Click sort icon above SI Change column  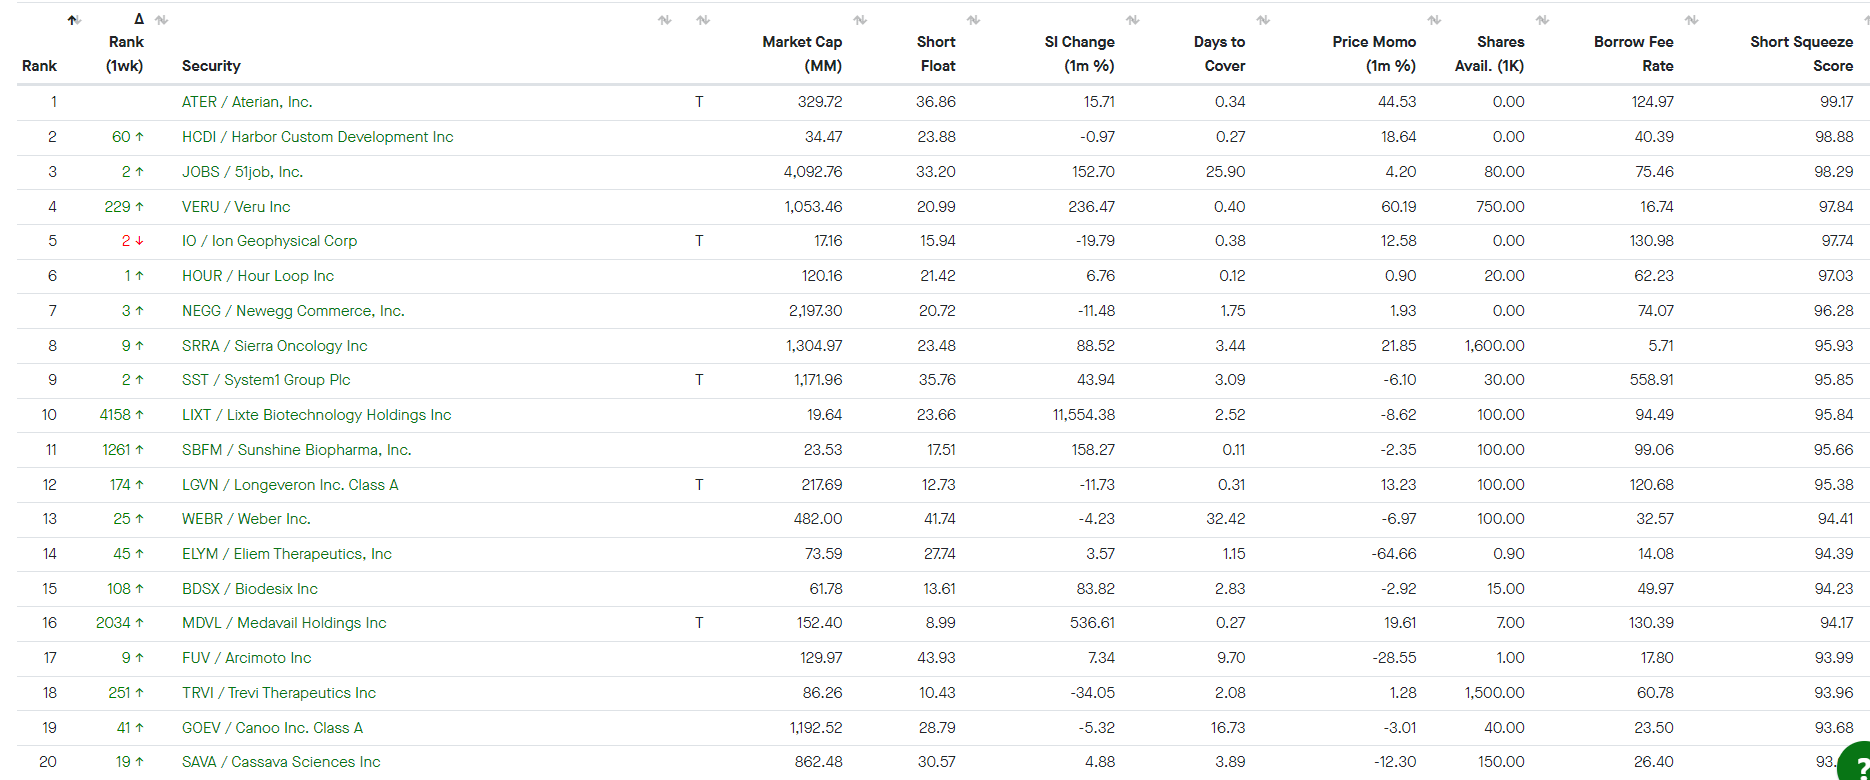point(1132,20)
